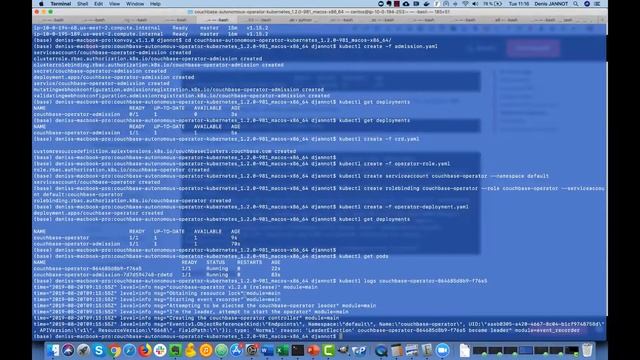Open Zoom from the Dock
This screenshot has width=640, height=360.
click(442, 350)
